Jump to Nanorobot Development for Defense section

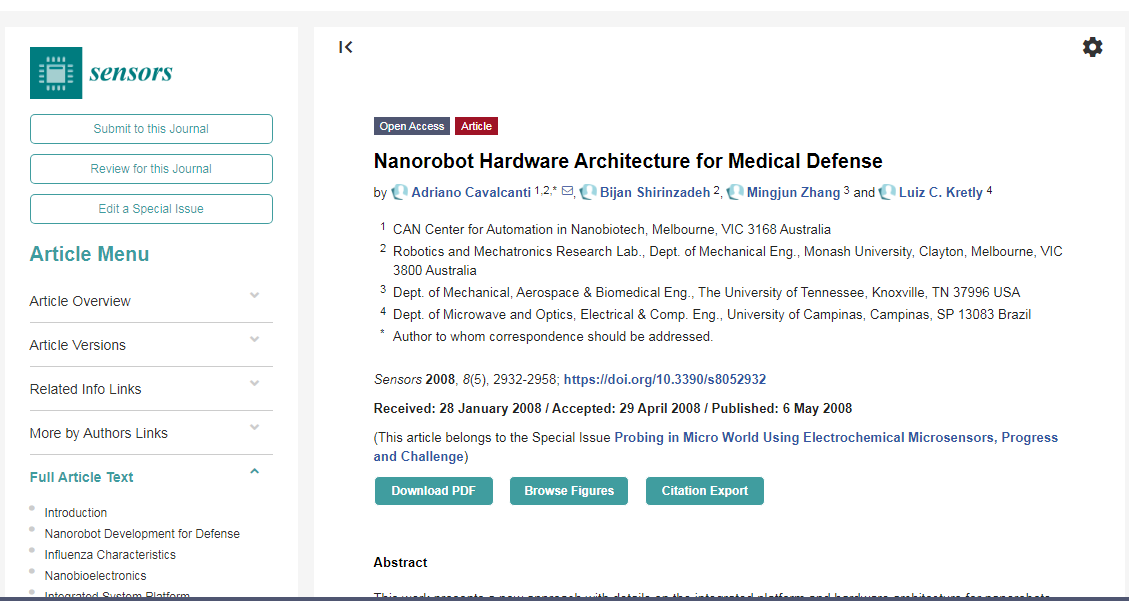pyautogui.click(x=142, y=533)
